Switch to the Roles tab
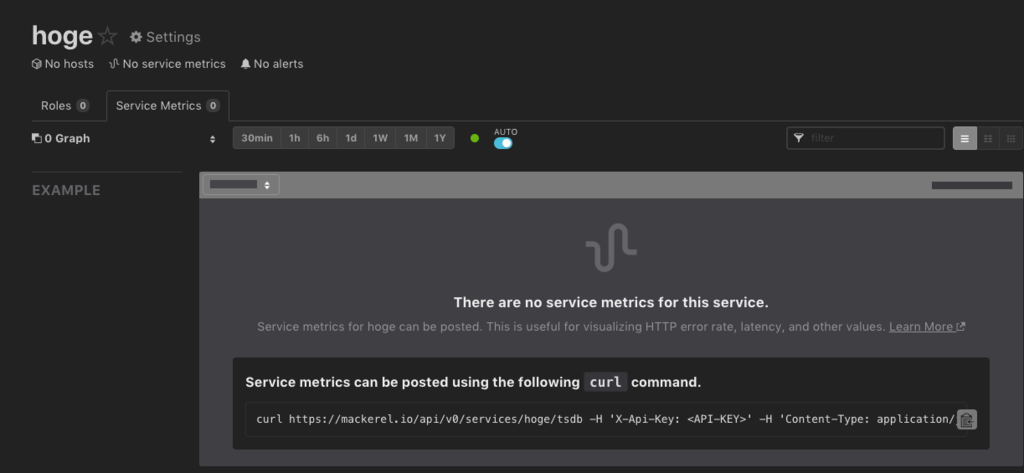The height and width of the screenshot is (473, 1024). (65, 106)
